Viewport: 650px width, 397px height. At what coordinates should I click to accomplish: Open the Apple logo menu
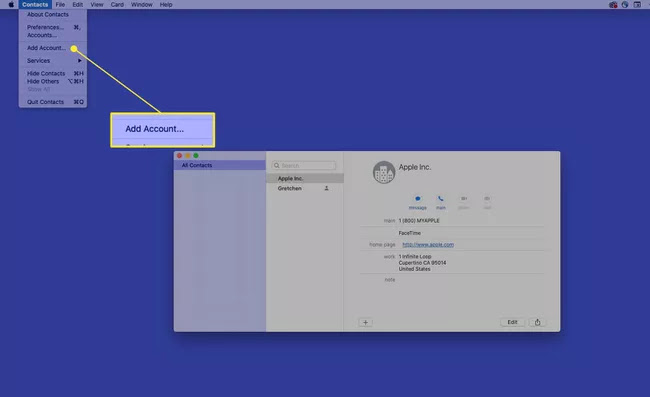click(x=11, y=5)
